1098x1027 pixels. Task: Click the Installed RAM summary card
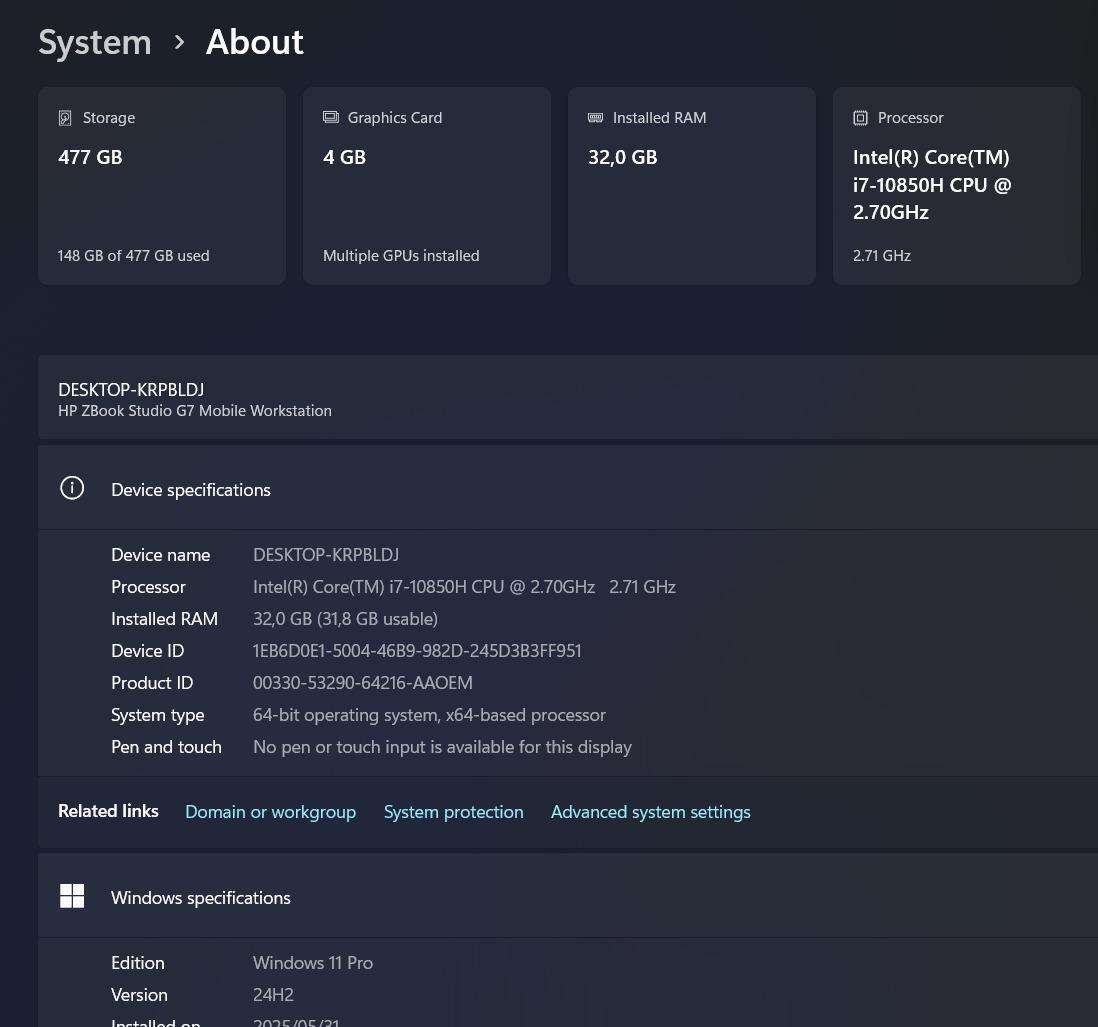point(691,185)
